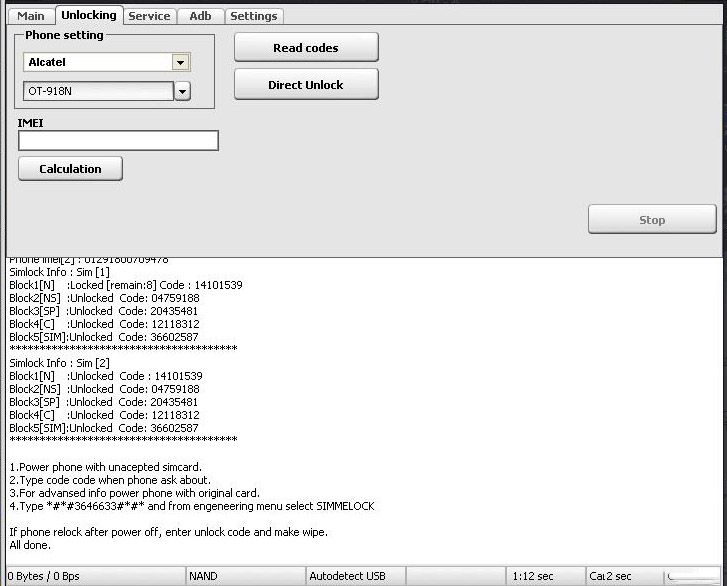Click the 0 Bytes / 0 Bps indicator
Viewport: 727px width, 586px height.
click(92, 576)
